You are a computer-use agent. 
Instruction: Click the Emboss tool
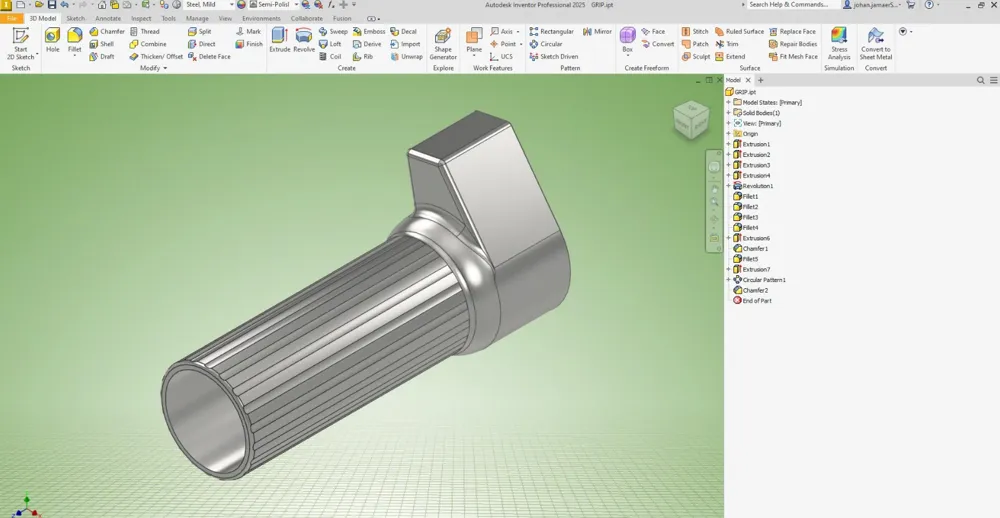(369, 31)
